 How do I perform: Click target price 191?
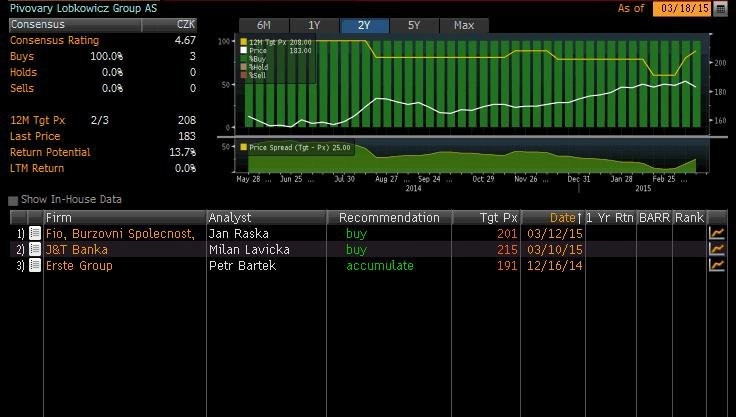point(507,265)
